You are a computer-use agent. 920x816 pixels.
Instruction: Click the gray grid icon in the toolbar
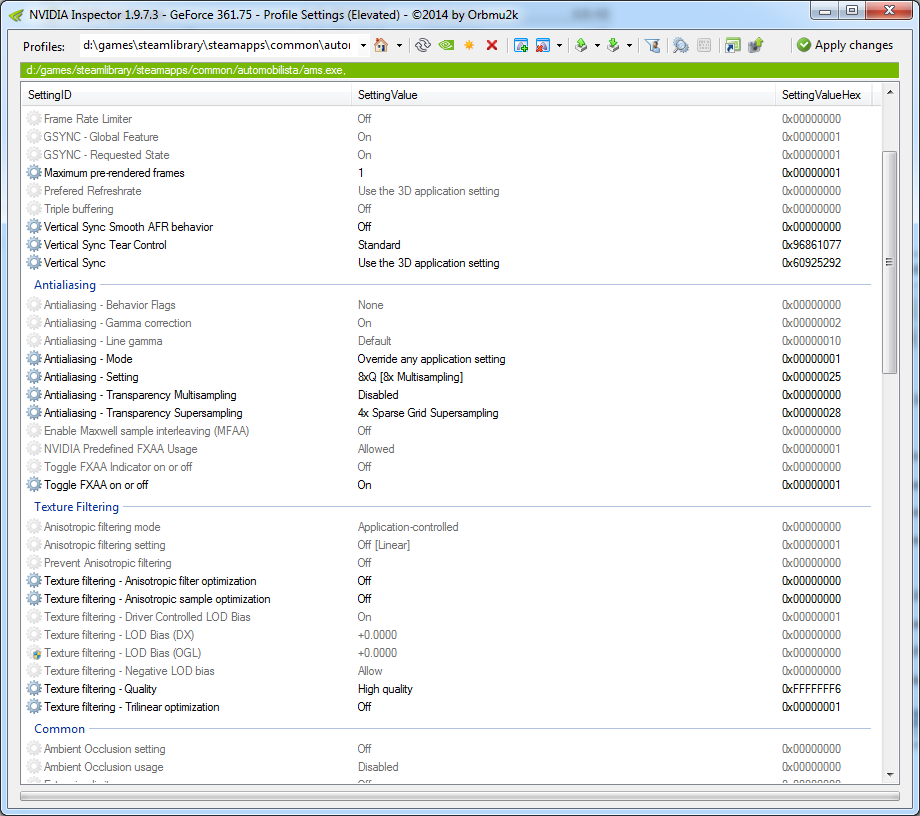[x=704, y=45]
